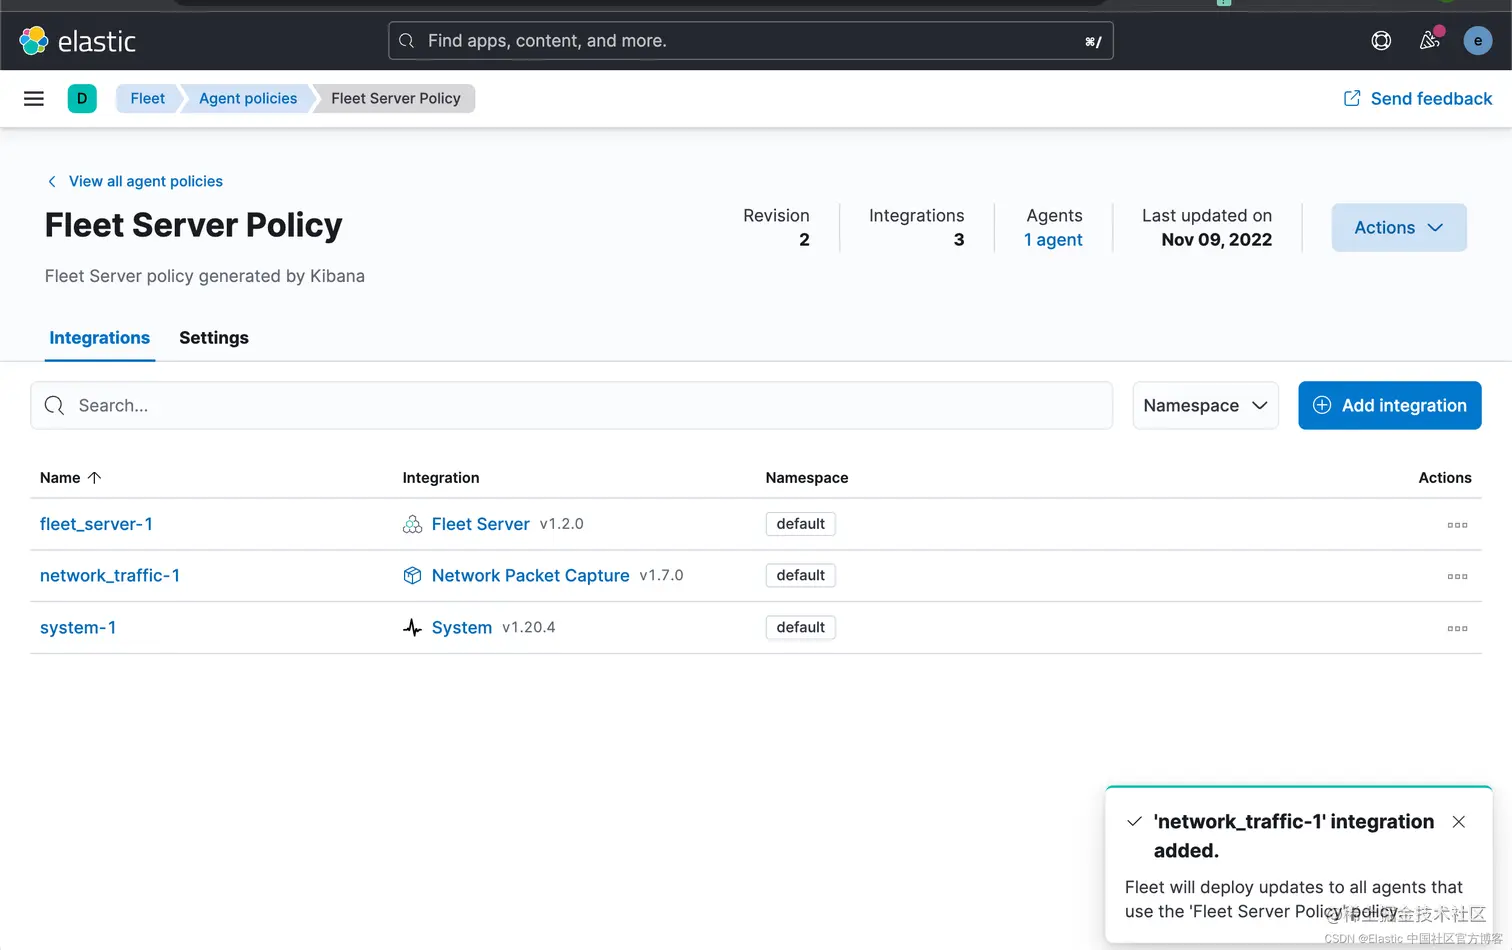Click version v1.7.0 text
Viewport: 1512px width, 950px height.
[x=662, y=576]
